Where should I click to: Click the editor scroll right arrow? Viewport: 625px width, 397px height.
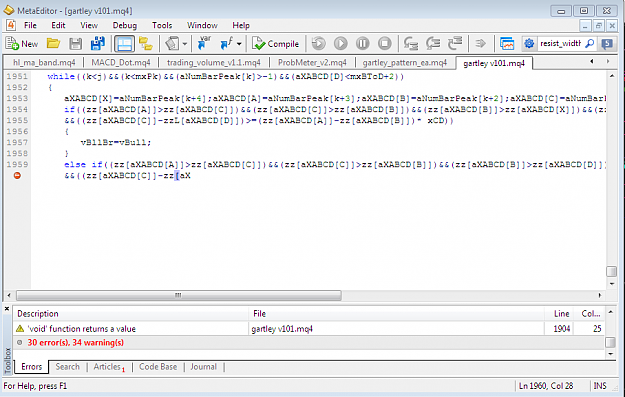pyautogui.click(x=599, y=295)
